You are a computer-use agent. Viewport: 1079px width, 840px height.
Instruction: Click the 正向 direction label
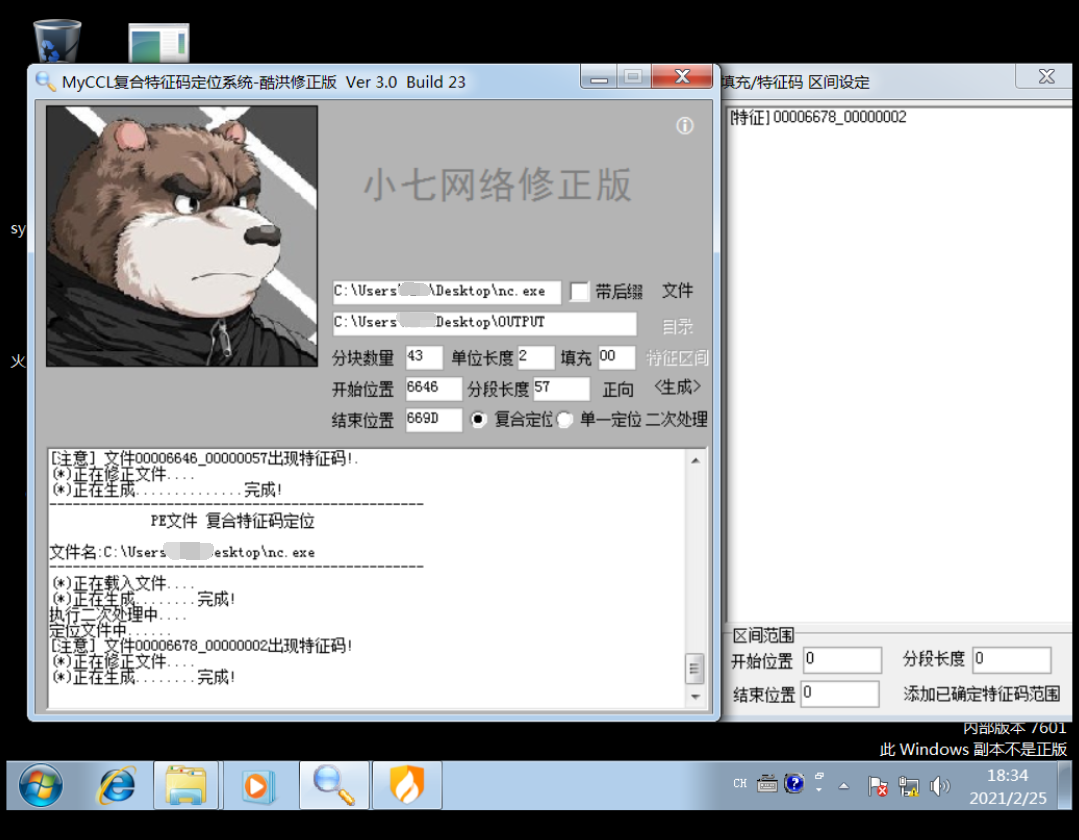(617, 389)
